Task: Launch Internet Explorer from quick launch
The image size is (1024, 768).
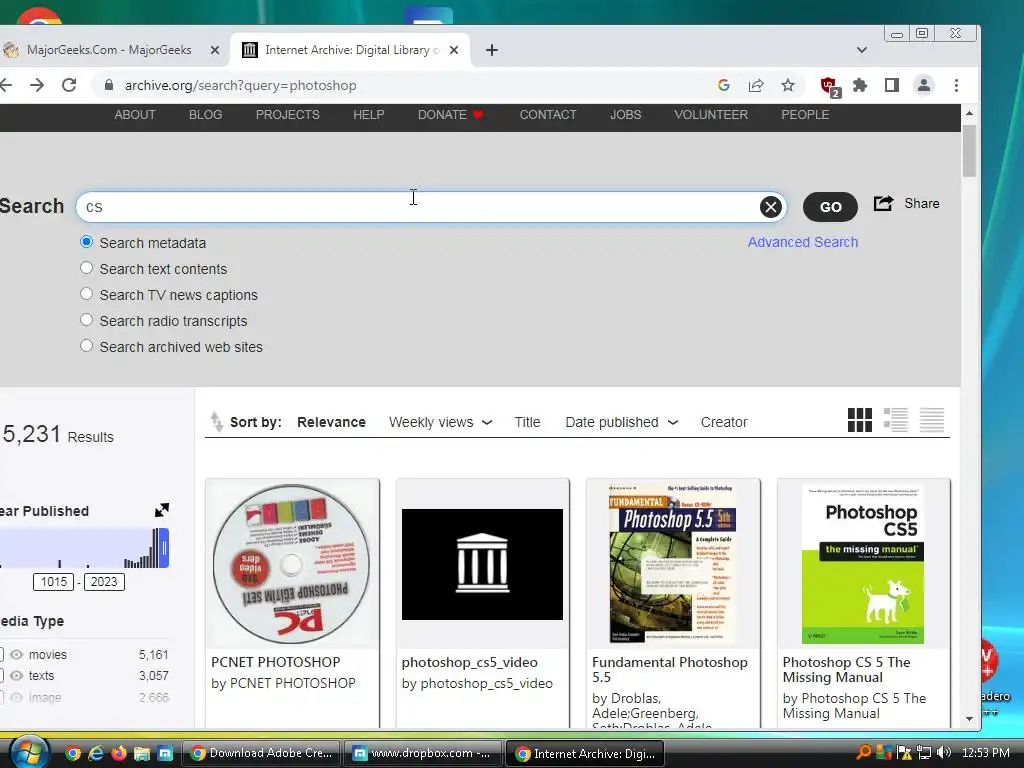Action: tap(96, 754)
